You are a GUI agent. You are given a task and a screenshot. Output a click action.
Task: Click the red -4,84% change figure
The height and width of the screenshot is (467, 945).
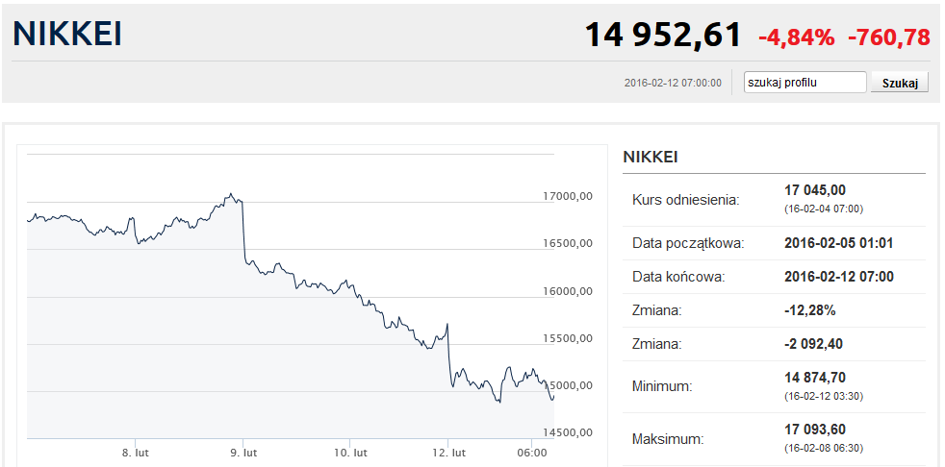tap(796, 38)
